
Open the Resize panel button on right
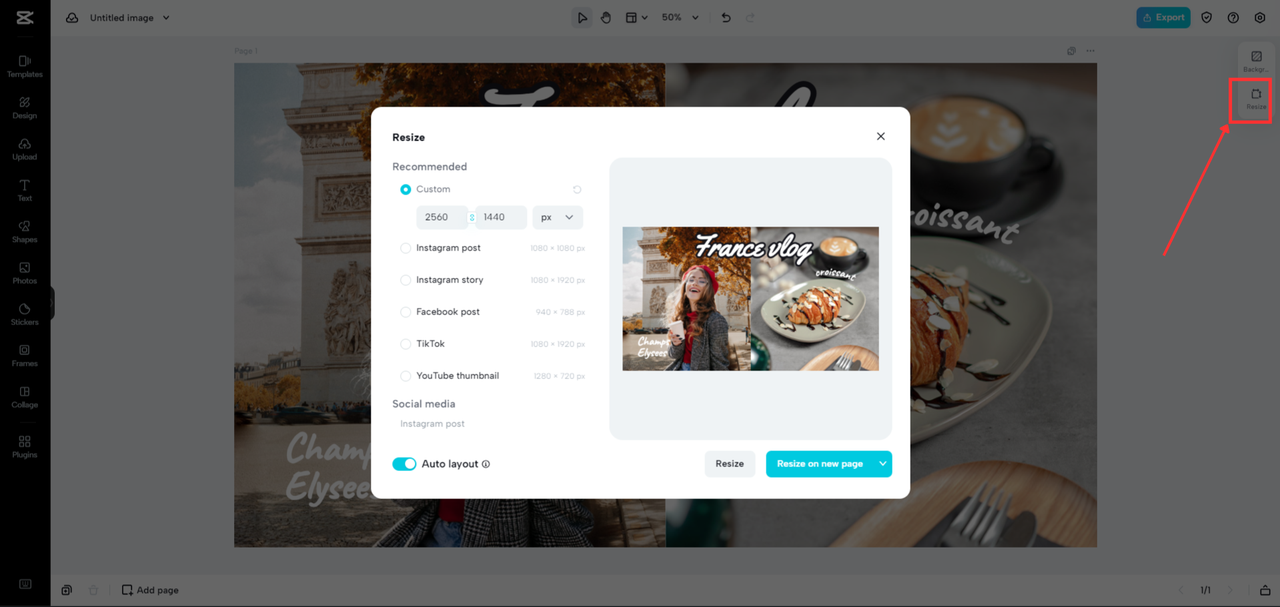pyautogui.click(x=1256, y=99)
